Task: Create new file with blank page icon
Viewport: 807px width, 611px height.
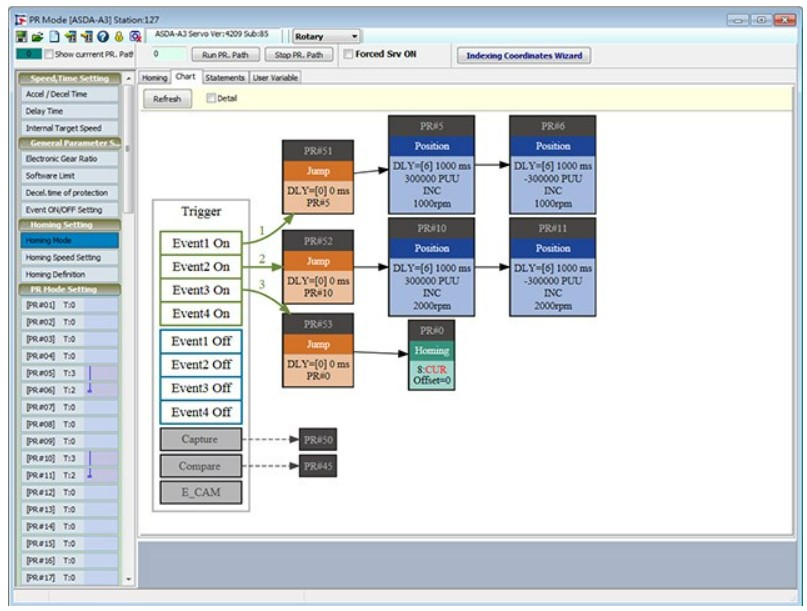Action: point(54,37)
